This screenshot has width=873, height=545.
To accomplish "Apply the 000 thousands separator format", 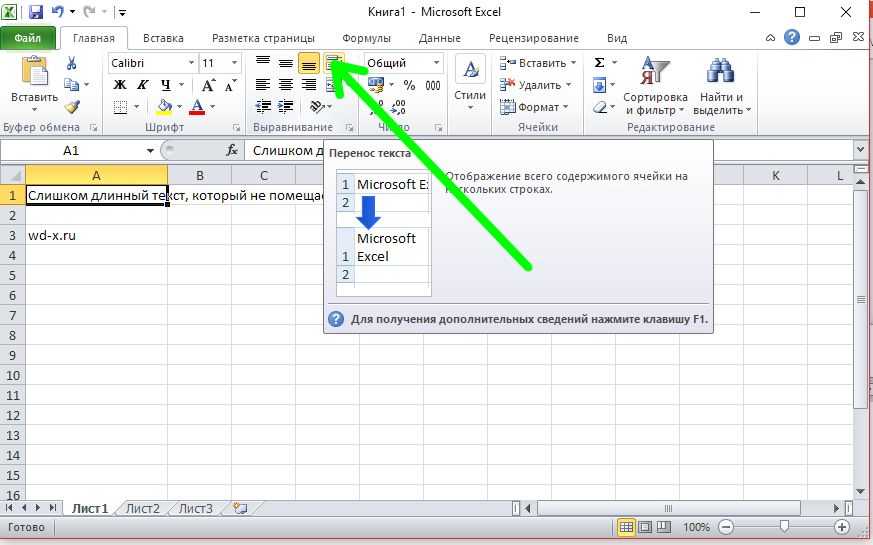I will click(433, 85).
